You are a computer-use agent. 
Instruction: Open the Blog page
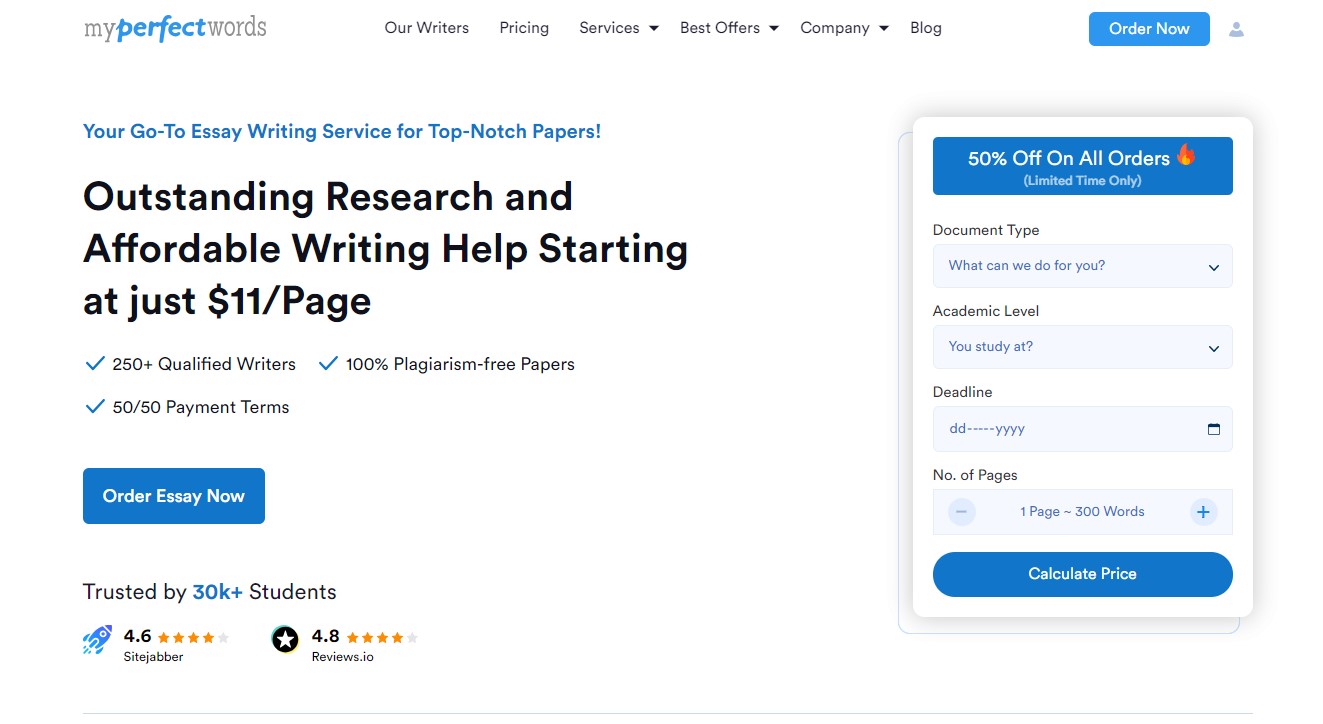click(925, 28)
